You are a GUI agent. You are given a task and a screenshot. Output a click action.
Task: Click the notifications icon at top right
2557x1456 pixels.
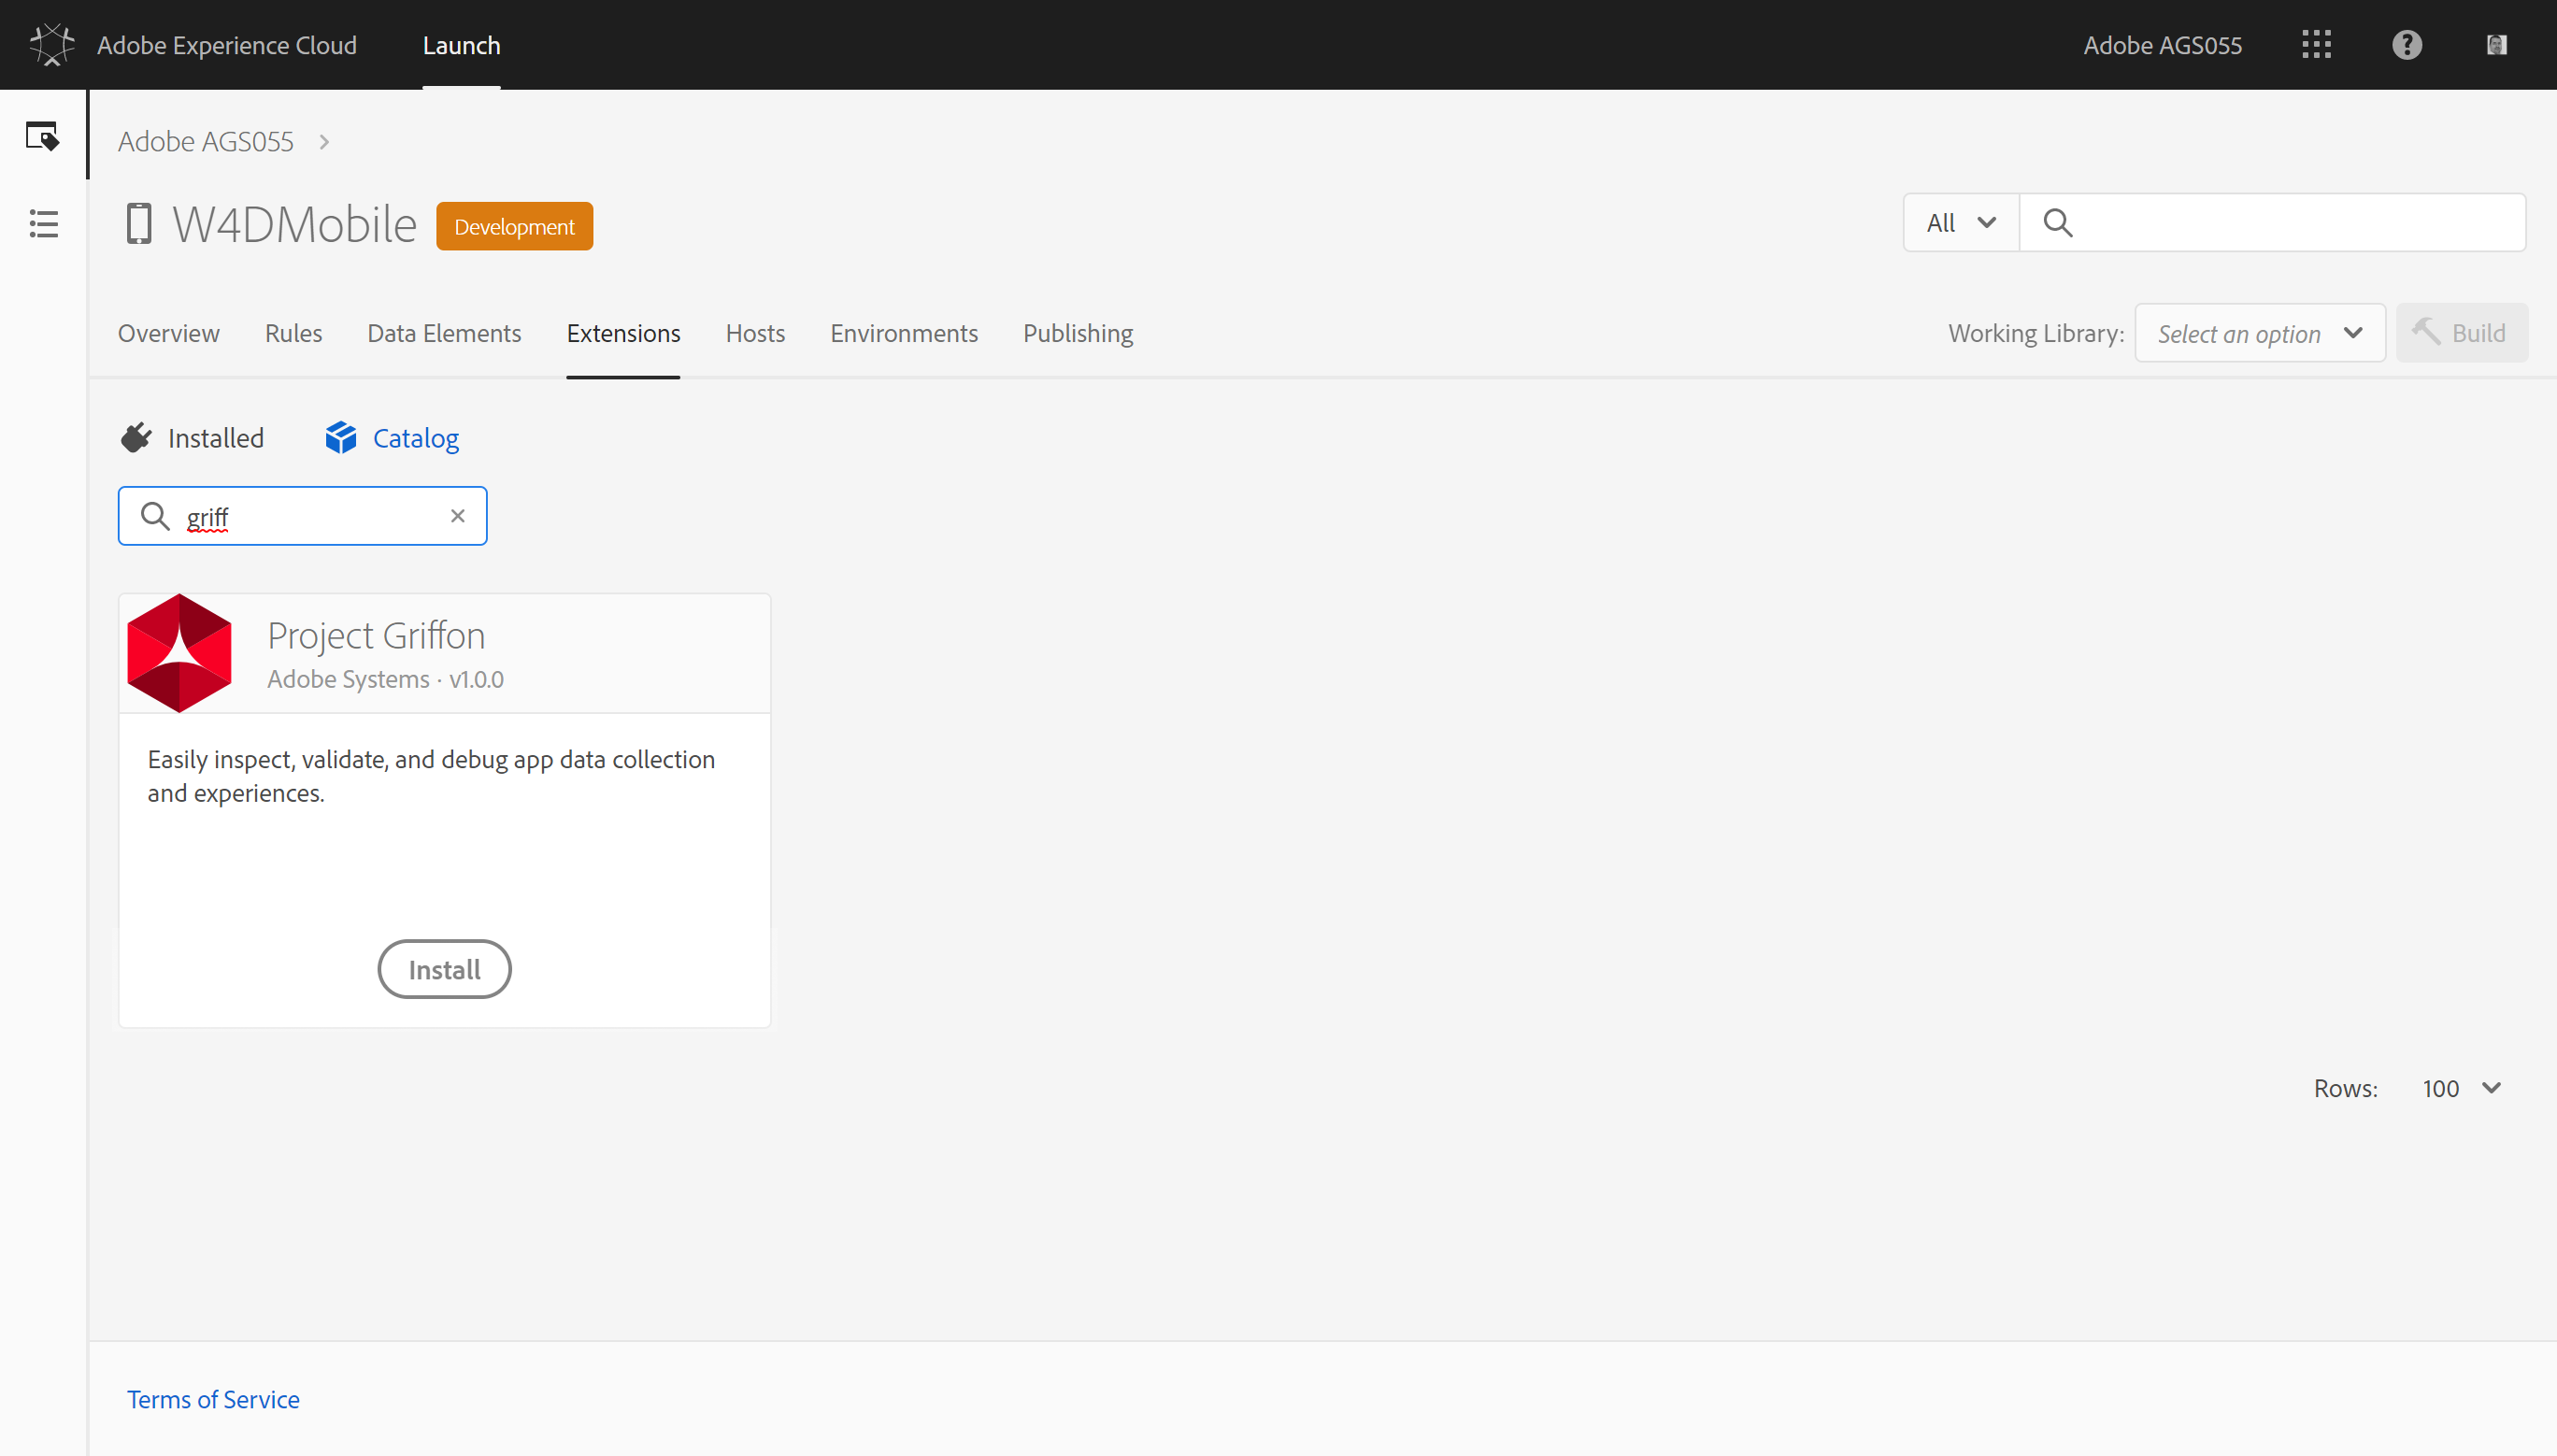point(2496,44)
